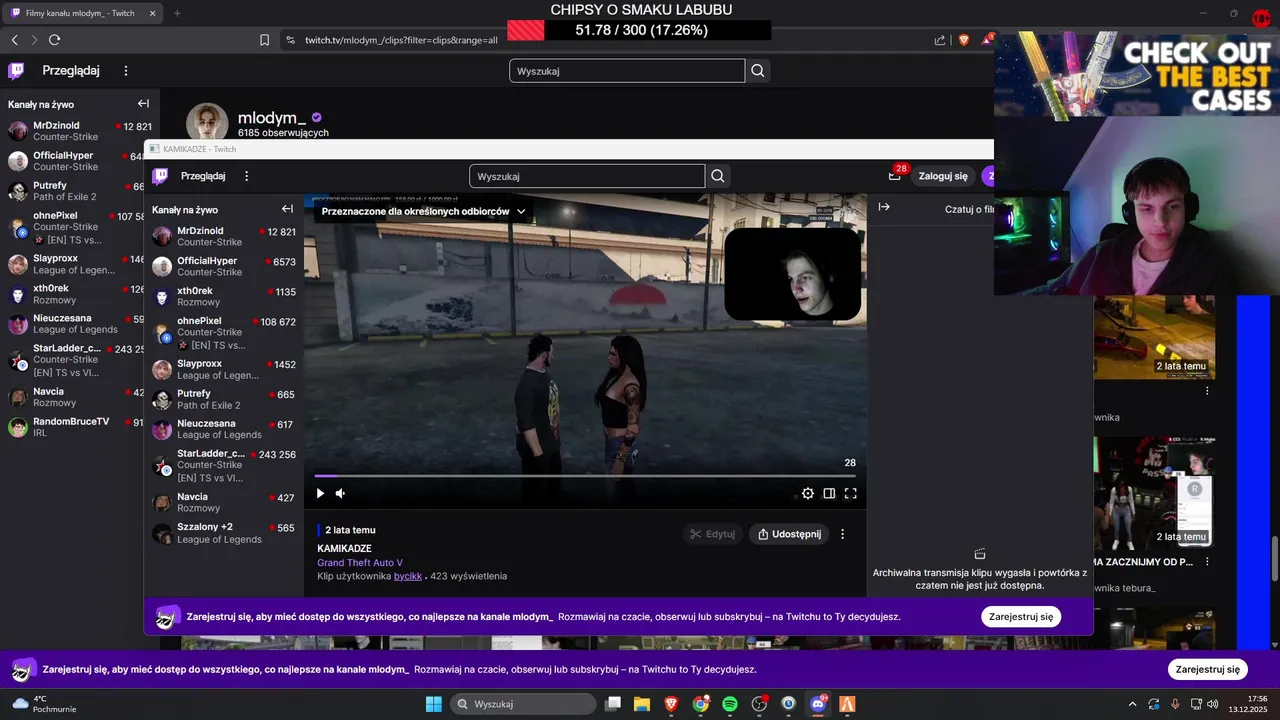Collapse the chat panel arrow icon
The image size is (1280, 720).
point(884,207)
